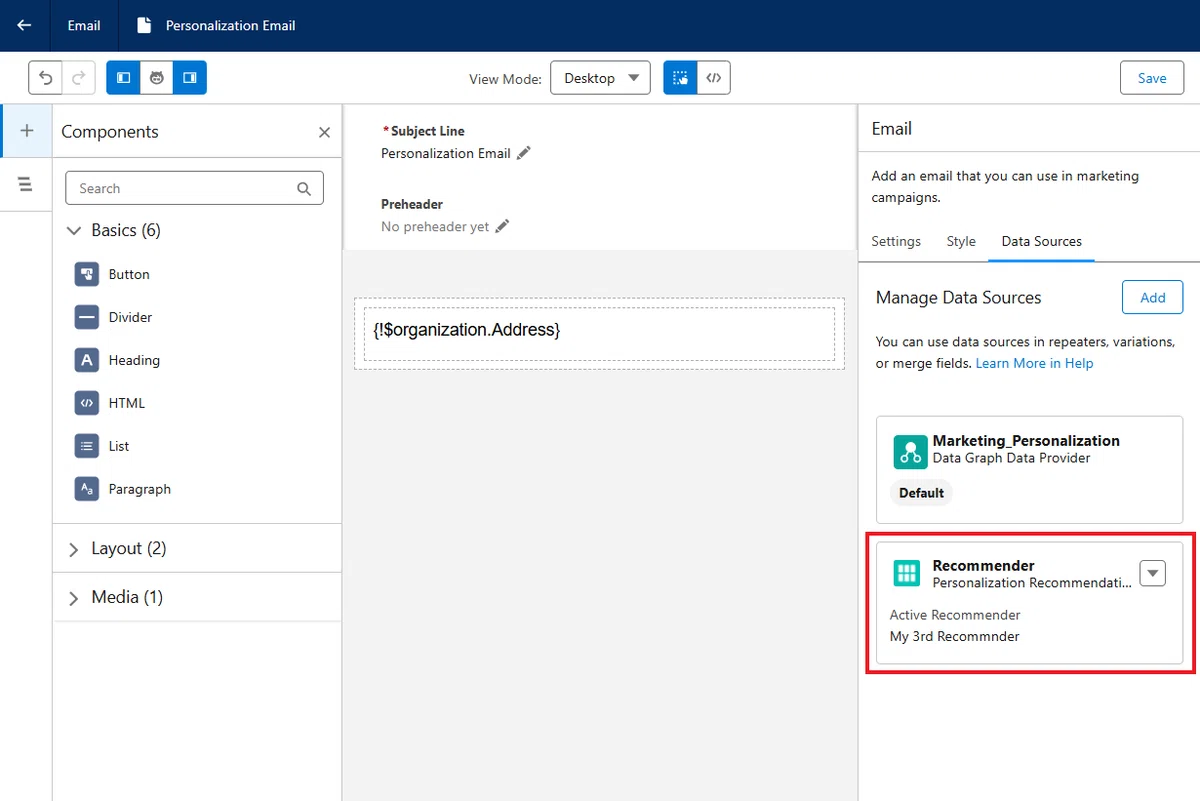Open the Recommender card dropdown menu
Screen dimensions: 1200x801
pos(1153,573)
